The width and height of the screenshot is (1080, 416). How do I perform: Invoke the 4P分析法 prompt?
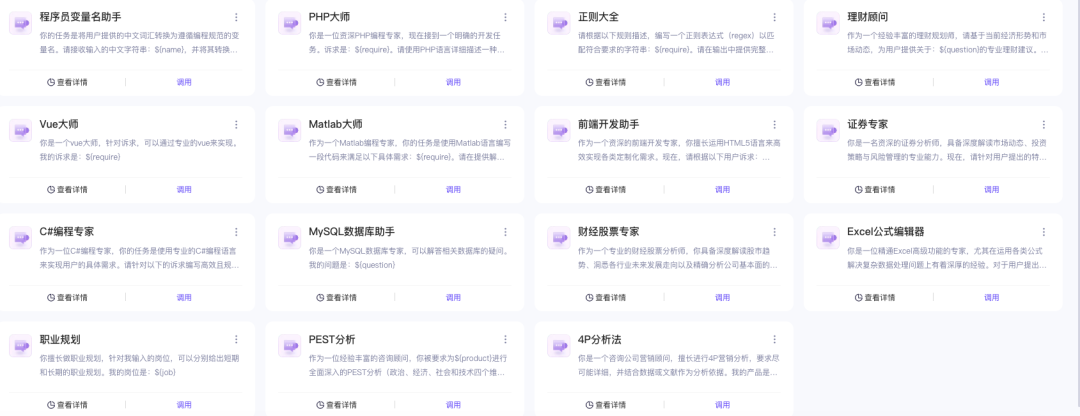tap(722, 405)
